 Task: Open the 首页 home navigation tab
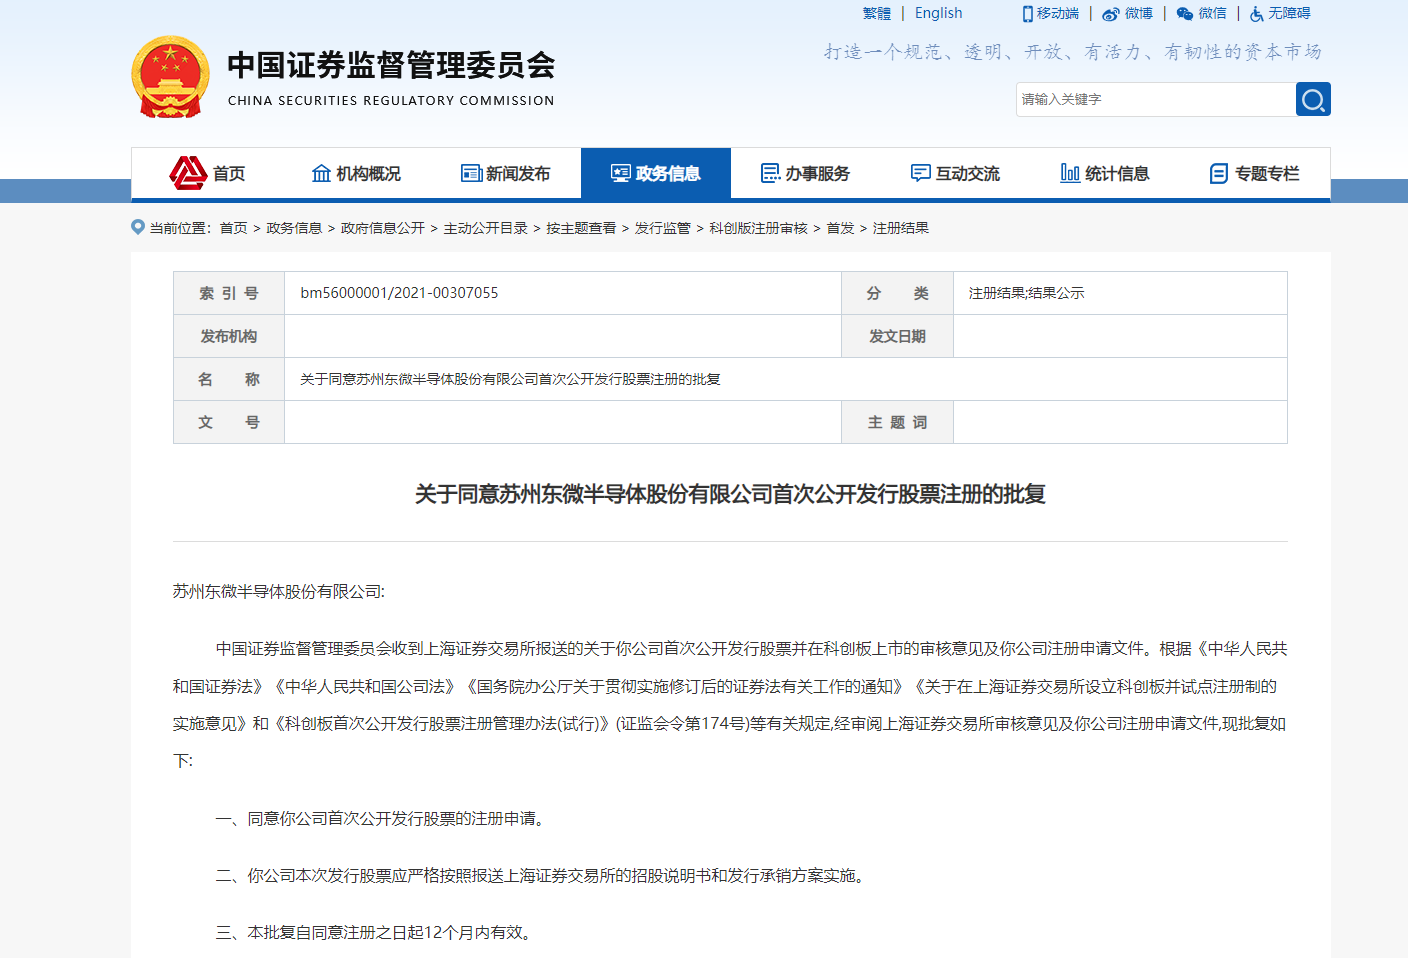[208, 174]
